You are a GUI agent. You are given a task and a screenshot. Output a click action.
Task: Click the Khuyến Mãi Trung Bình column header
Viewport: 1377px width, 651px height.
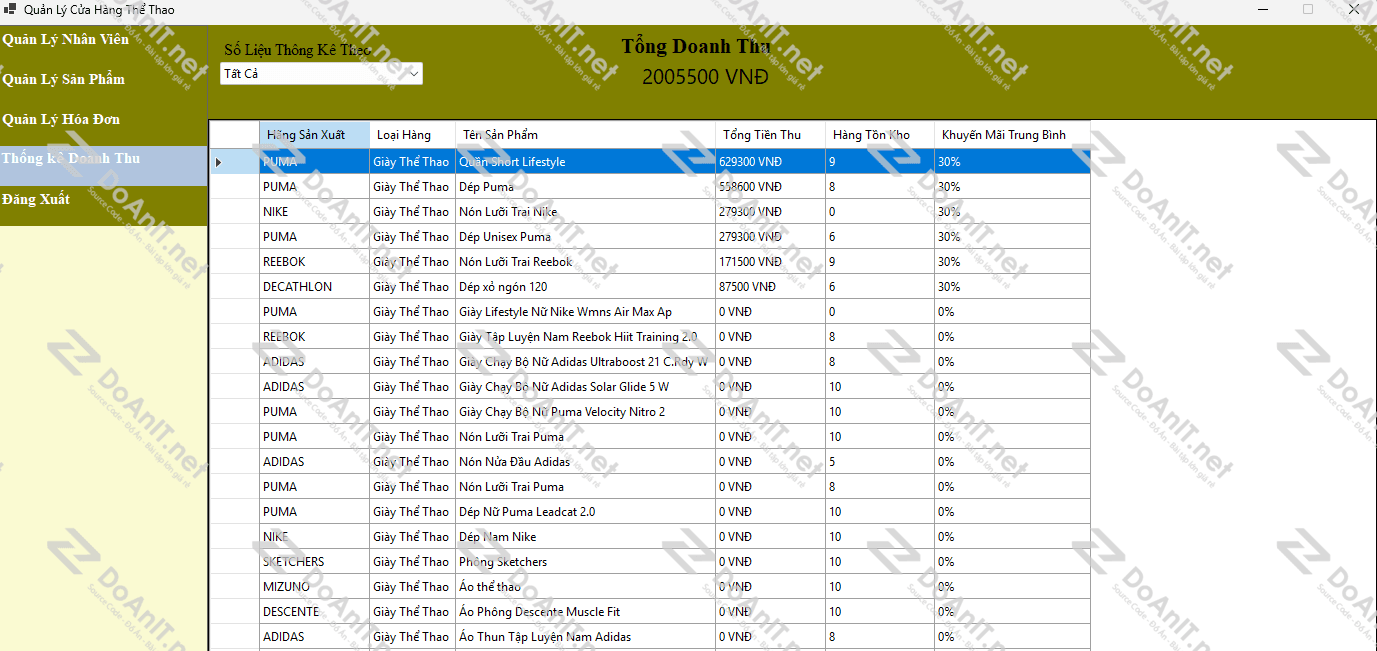(1012, 135)
